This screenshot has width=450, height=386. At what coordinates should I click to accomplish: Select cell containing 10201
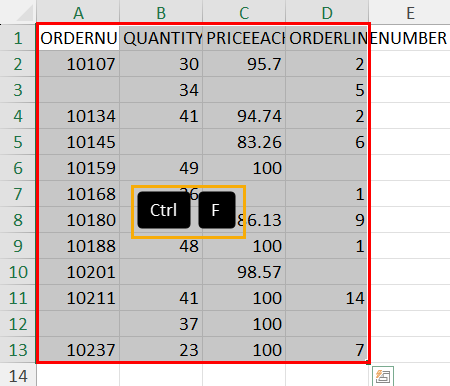tap(79, 272)
